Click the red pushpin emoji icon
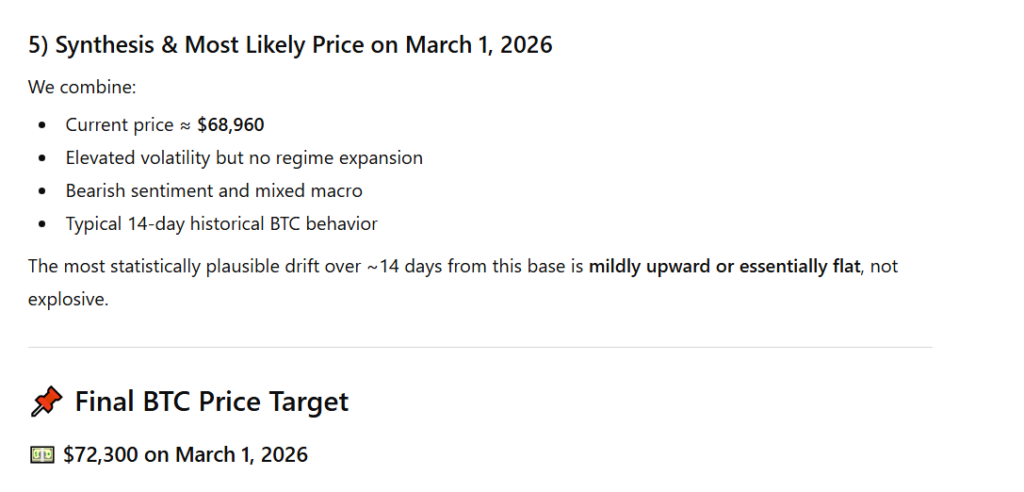Viewport: 1024px width, 492px height. pos(45,402)
